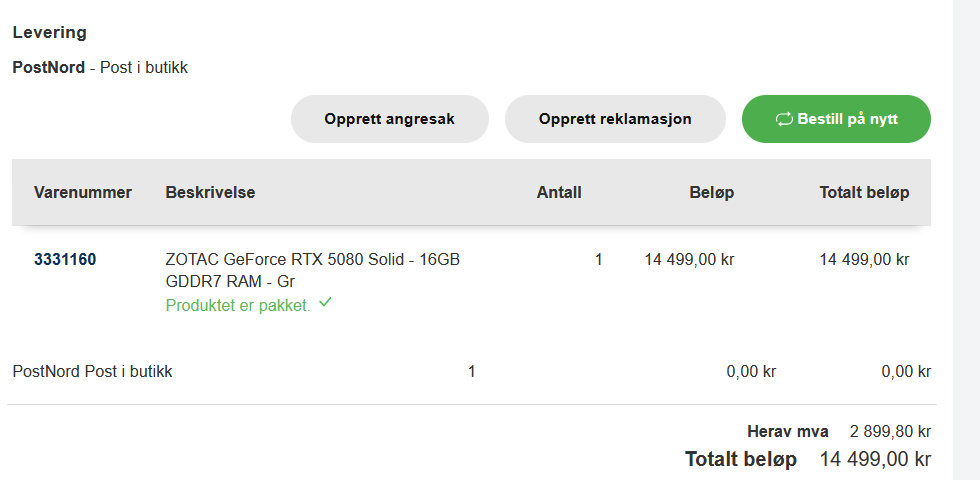Start an Opprett reklamasjon claim
The height and width of the screenshot is (480, 980).
(x=615, y=119)
